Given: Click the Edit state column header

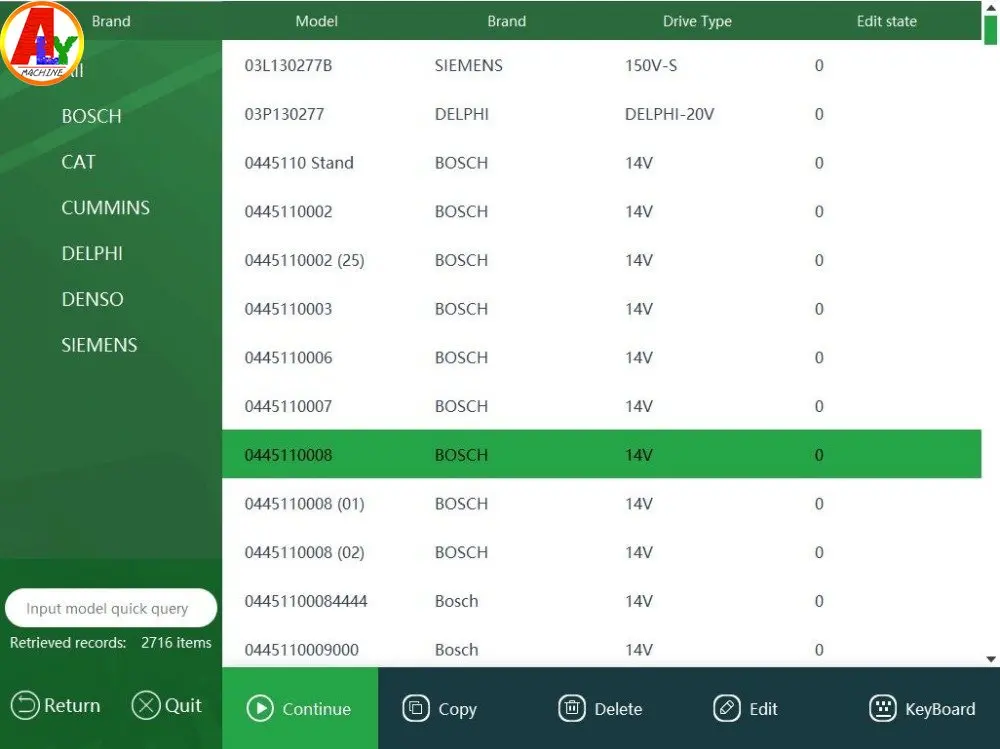Looking at the screenshot, I should point(886,21).
